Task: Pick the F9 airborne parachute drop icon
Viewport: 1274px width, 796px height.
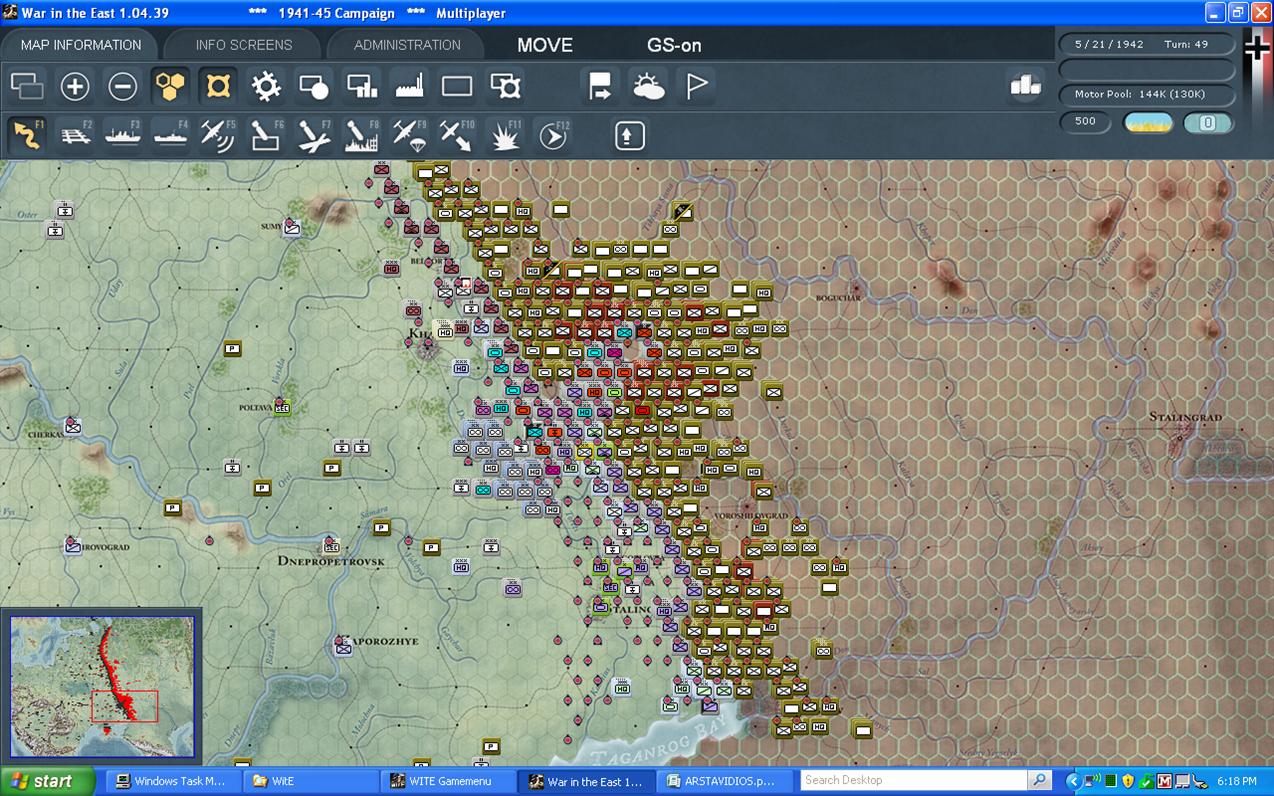Action: 409,135
